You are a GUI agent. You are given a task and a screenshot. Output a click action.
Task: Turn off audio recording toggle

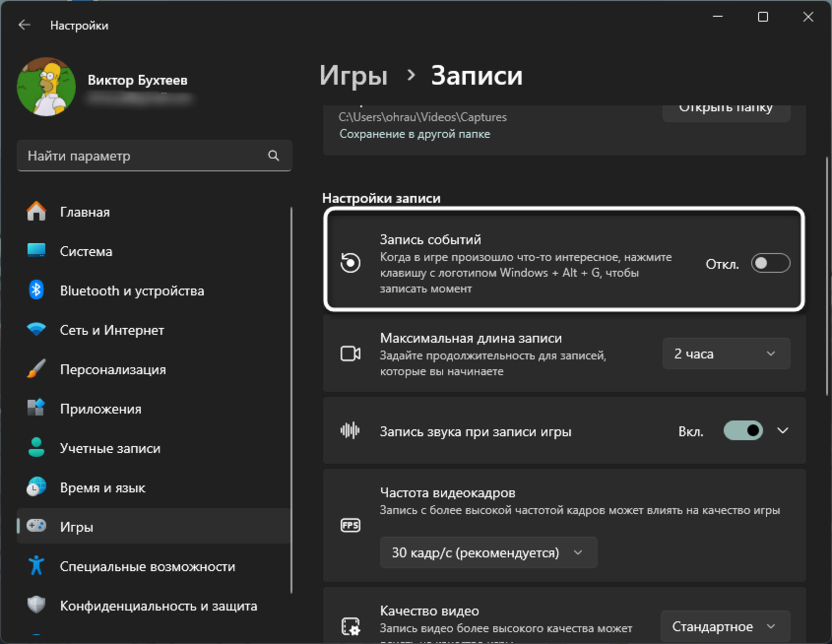(744, 431)
